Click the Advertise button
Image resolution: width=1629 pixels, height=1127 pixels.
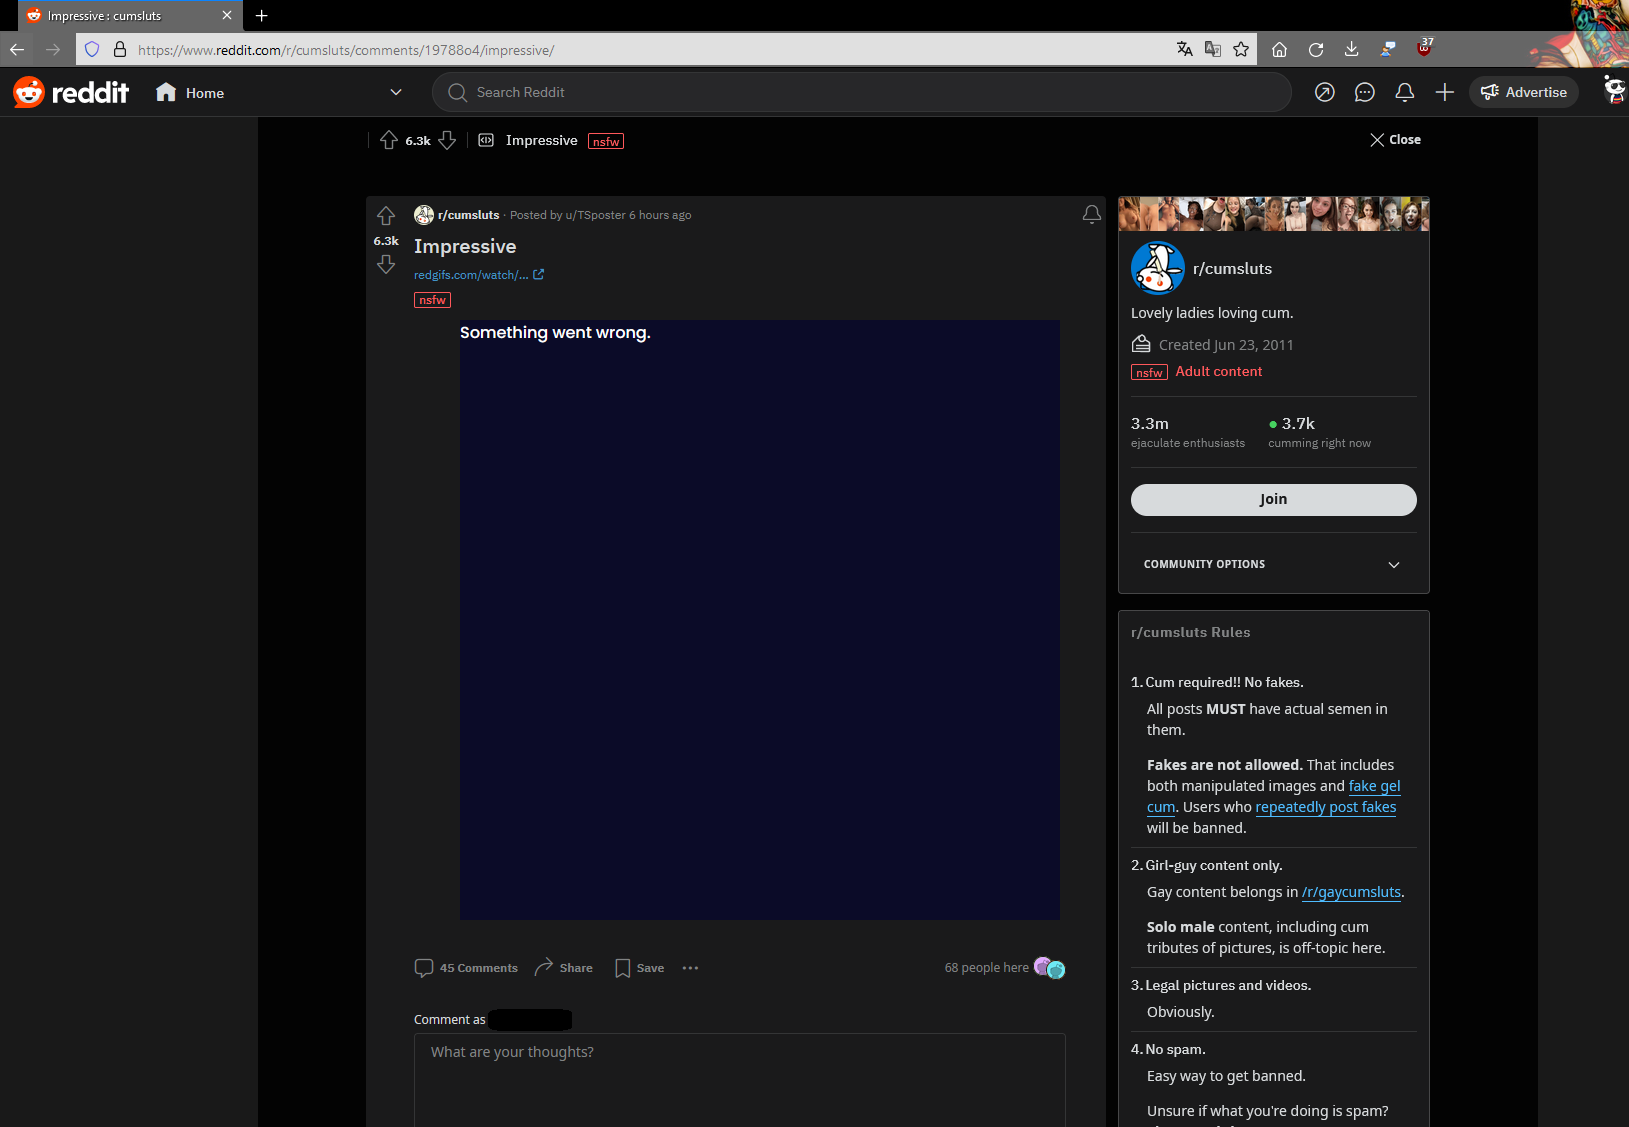click(1523, 93)
